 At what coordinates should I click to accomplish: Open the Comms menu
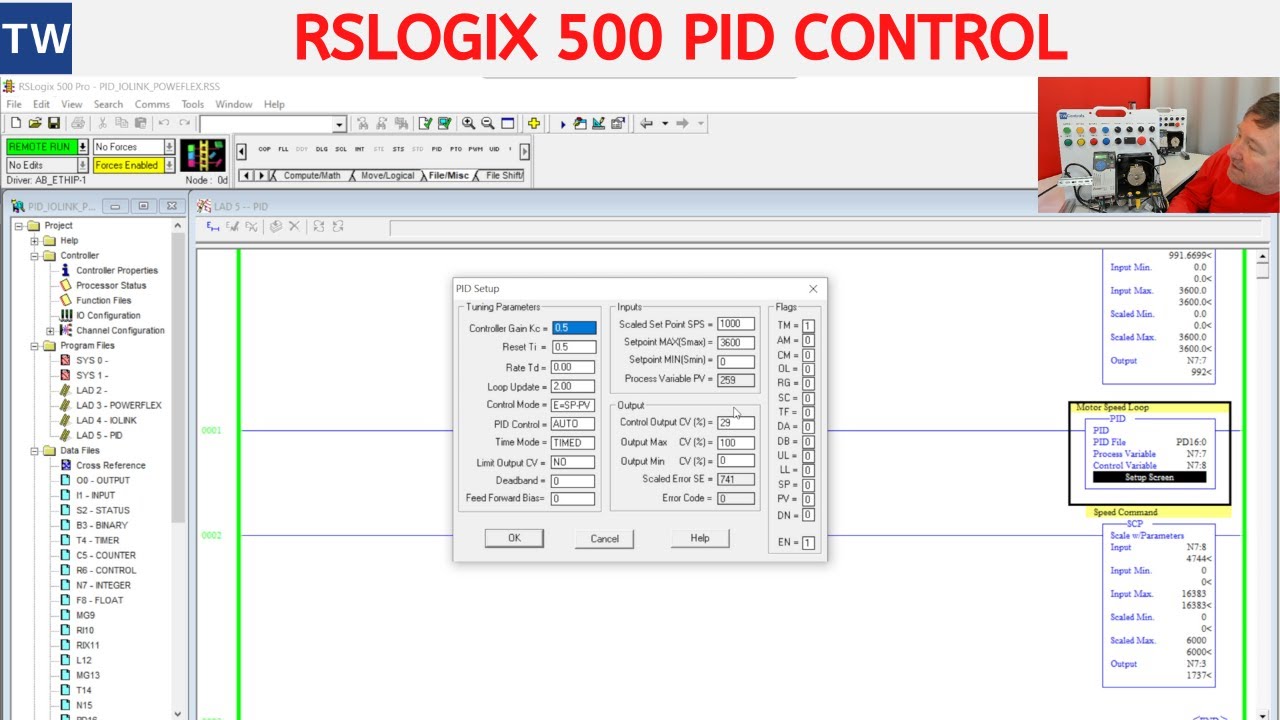point(152,104)
